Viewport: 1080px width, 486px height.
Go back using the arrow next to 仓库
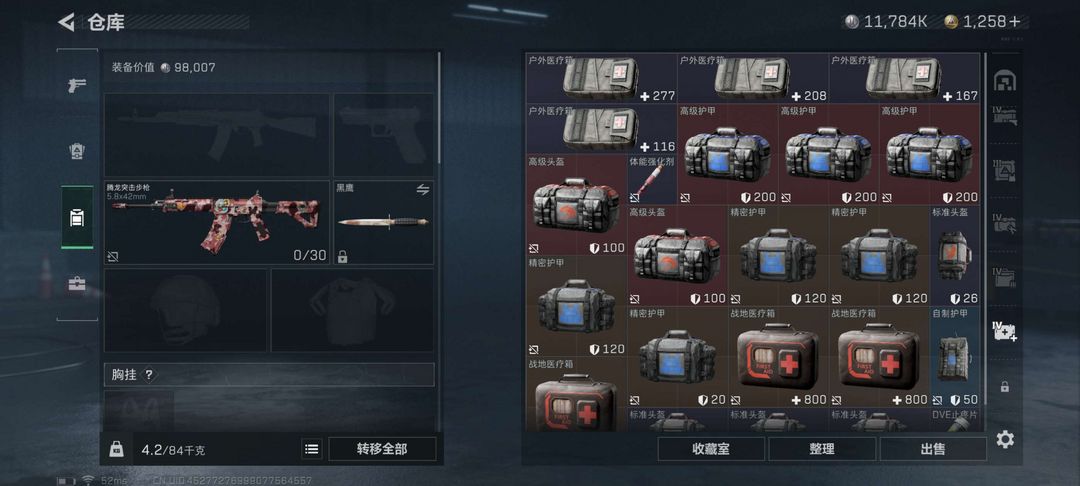point(66,22)
